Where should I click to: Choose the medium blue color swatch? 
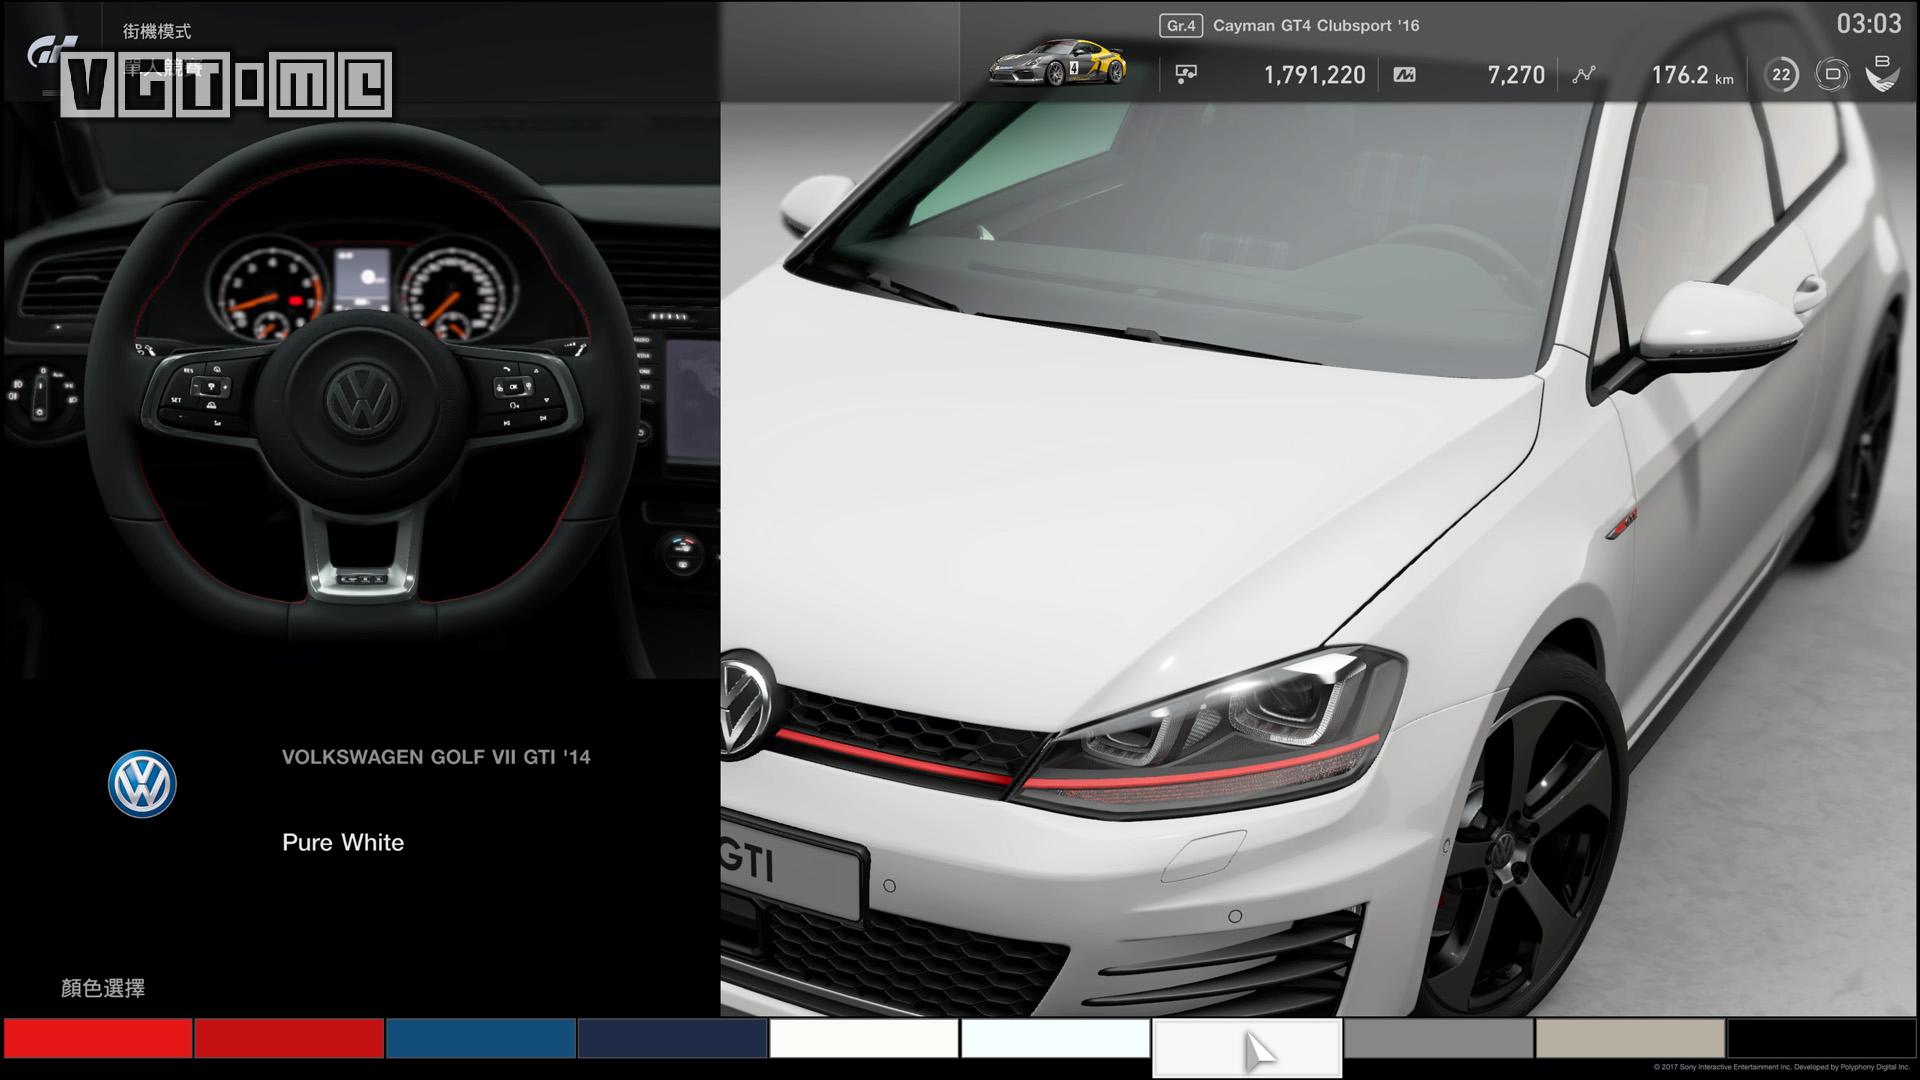click(481, 1038)
